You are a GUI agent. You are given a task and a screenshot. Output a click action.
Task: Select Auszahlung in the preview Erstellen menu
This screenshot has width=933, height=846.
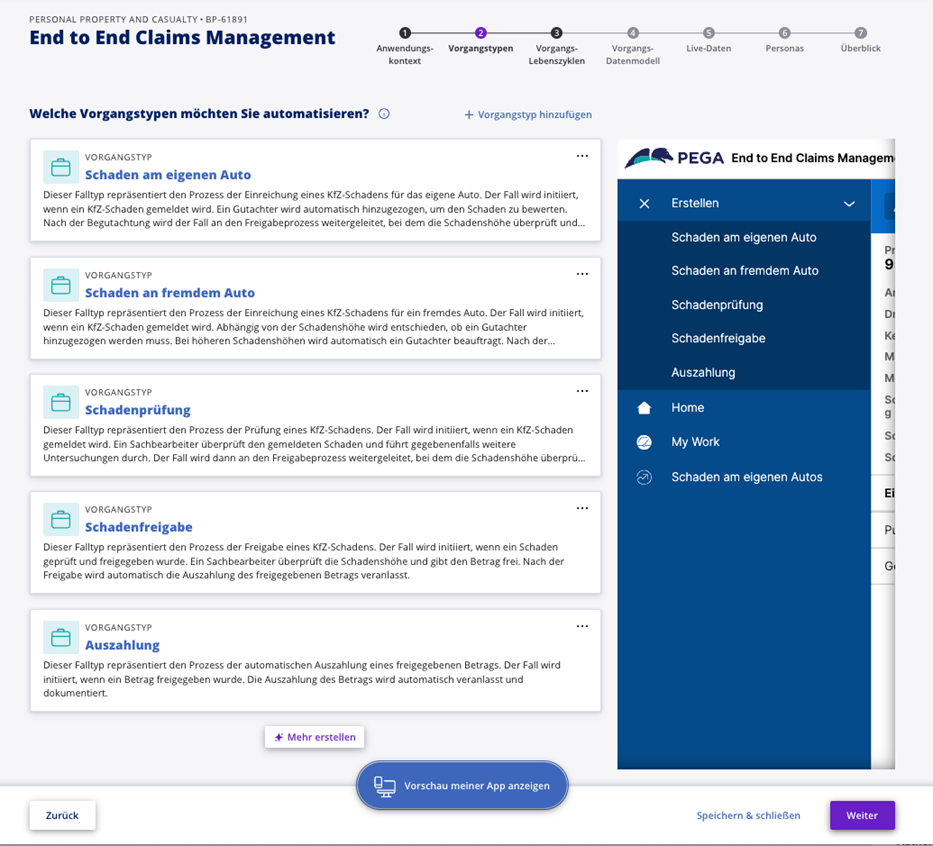(703, 372)
